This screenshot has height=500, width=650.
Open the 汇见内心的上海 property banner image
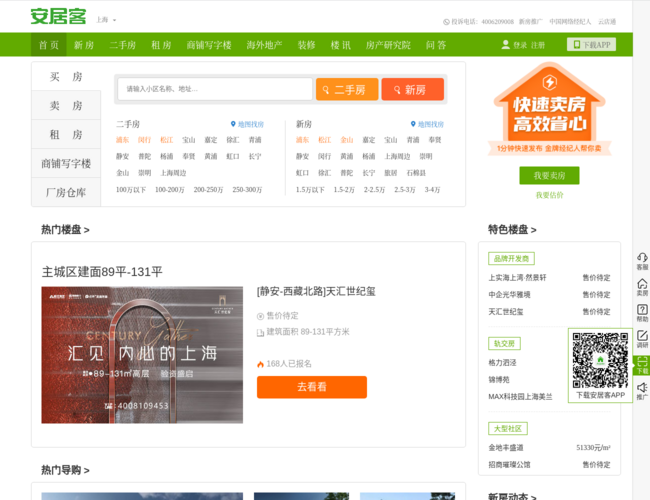point(142,355)
